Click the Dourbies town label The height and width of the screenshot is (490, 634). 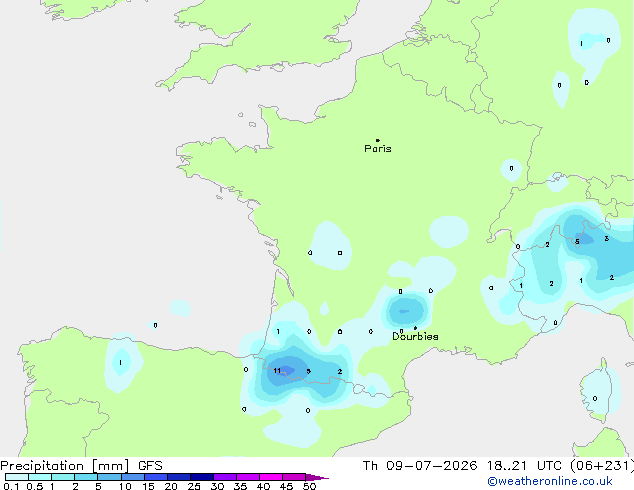point(415,336)
